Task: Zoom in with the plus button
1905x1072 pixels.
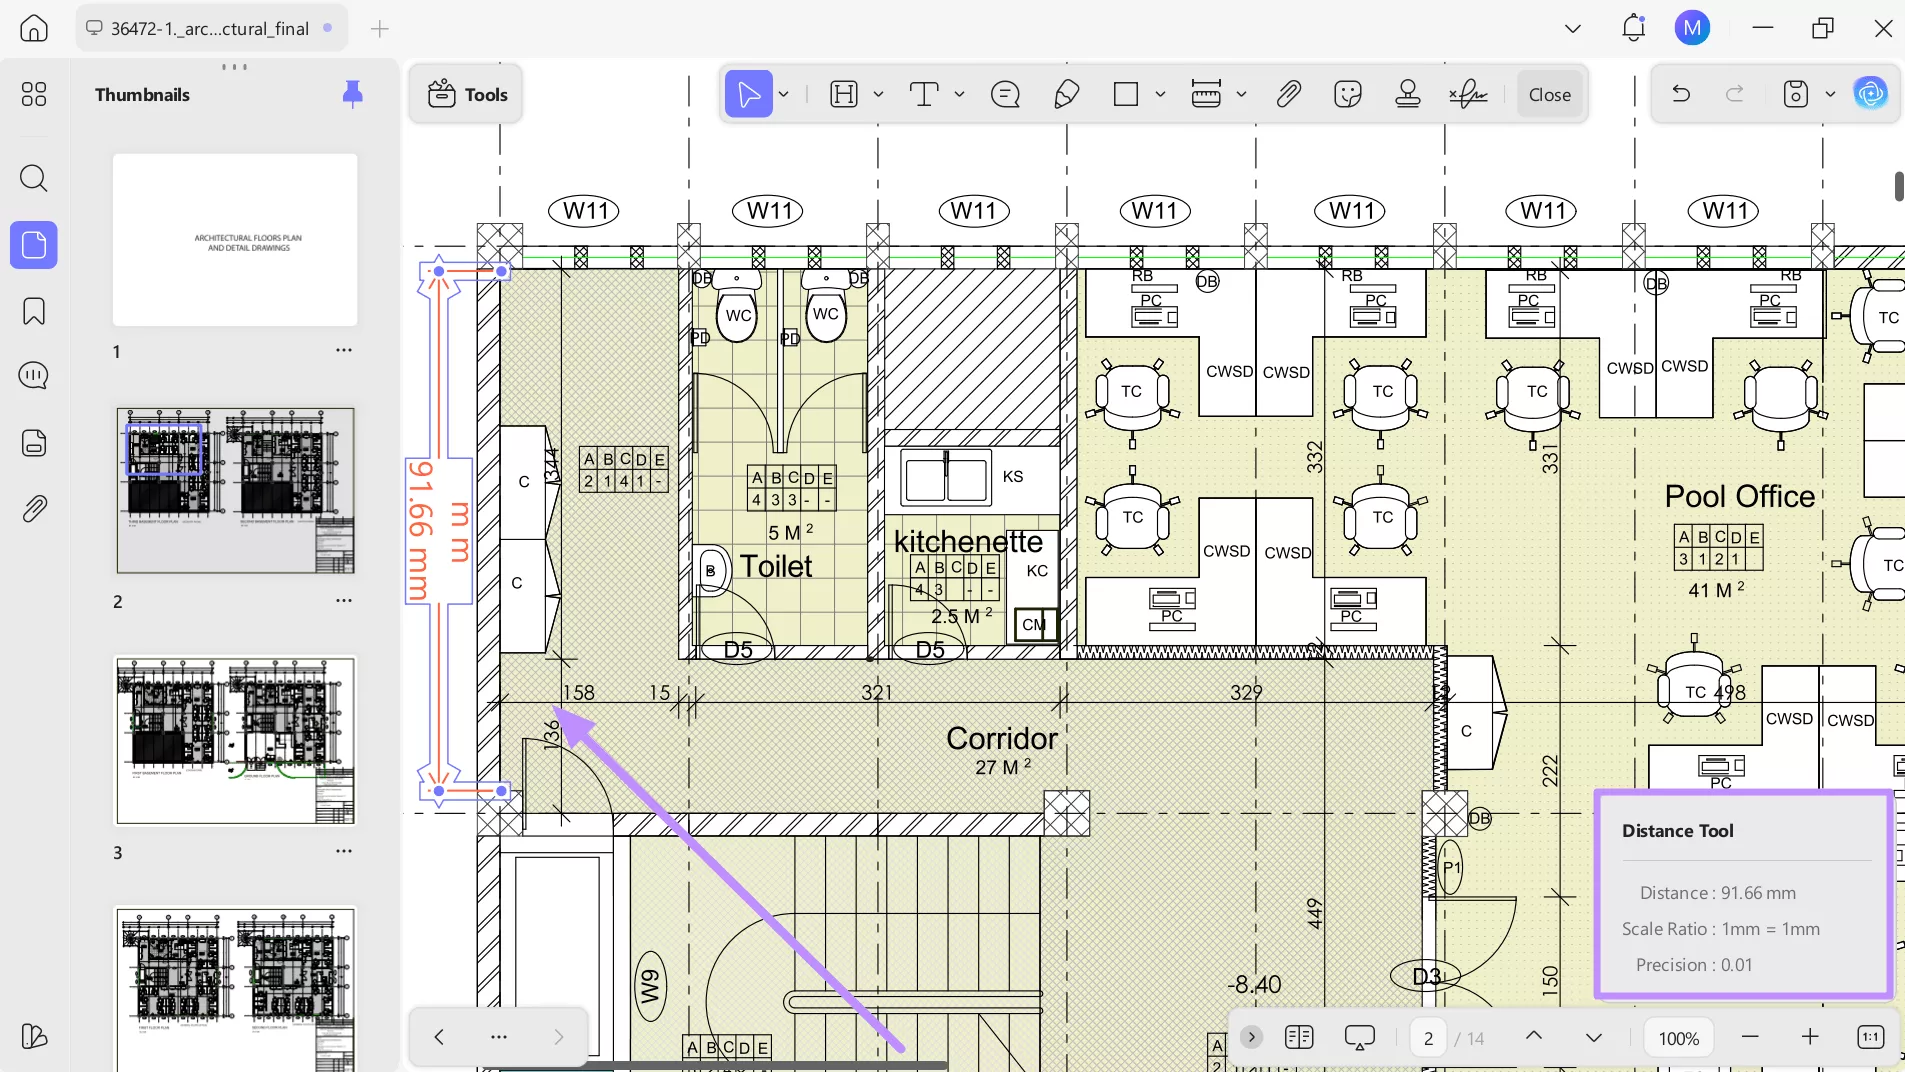Action: 1810,1037
